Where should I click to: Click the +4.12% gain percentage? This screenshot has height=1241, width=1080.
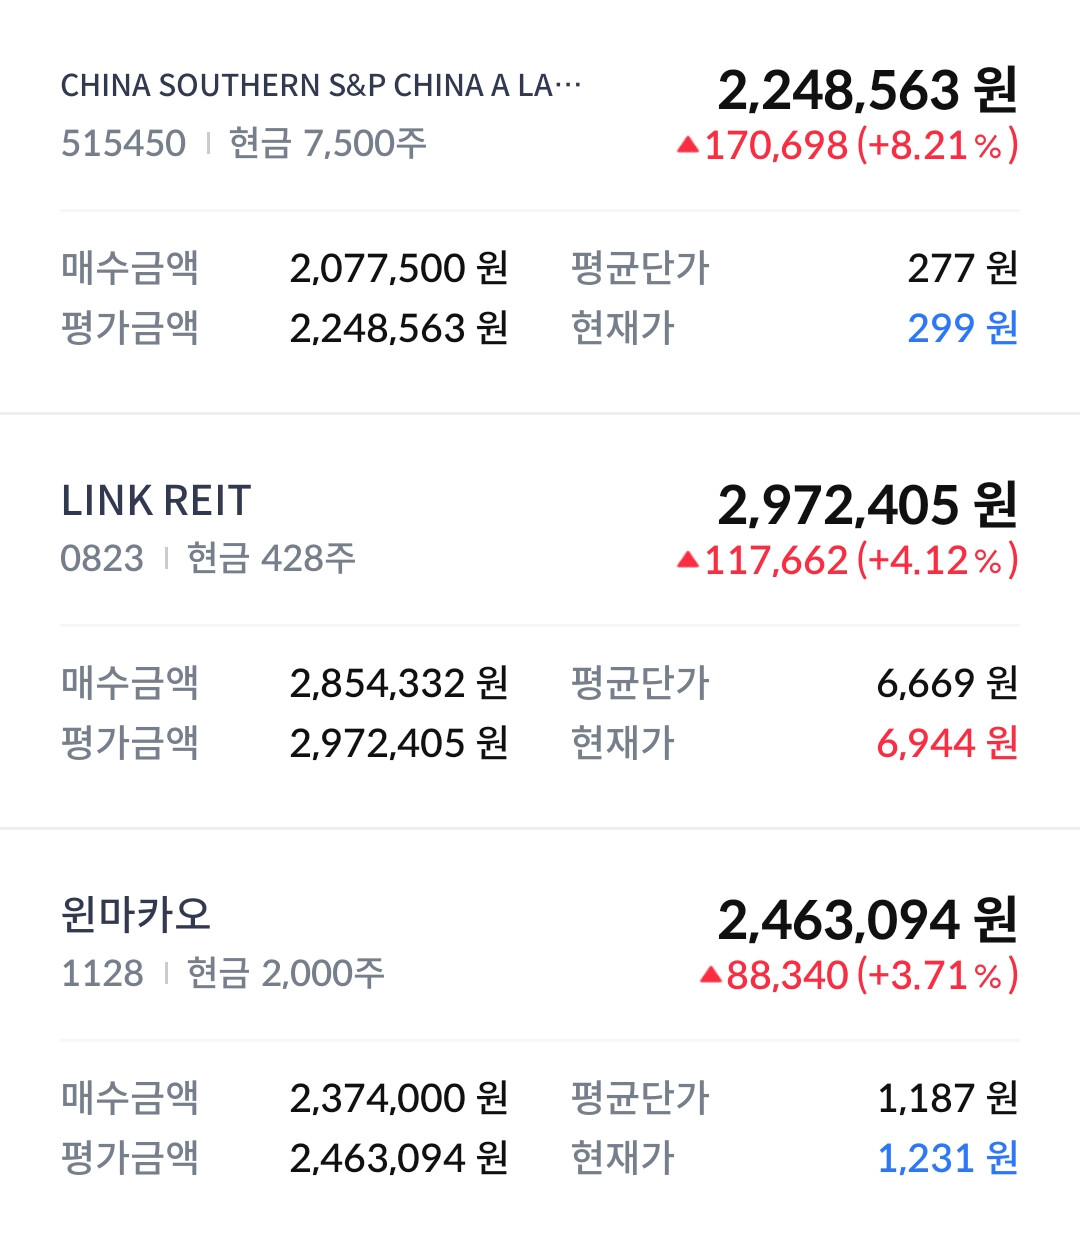point(937,561)
